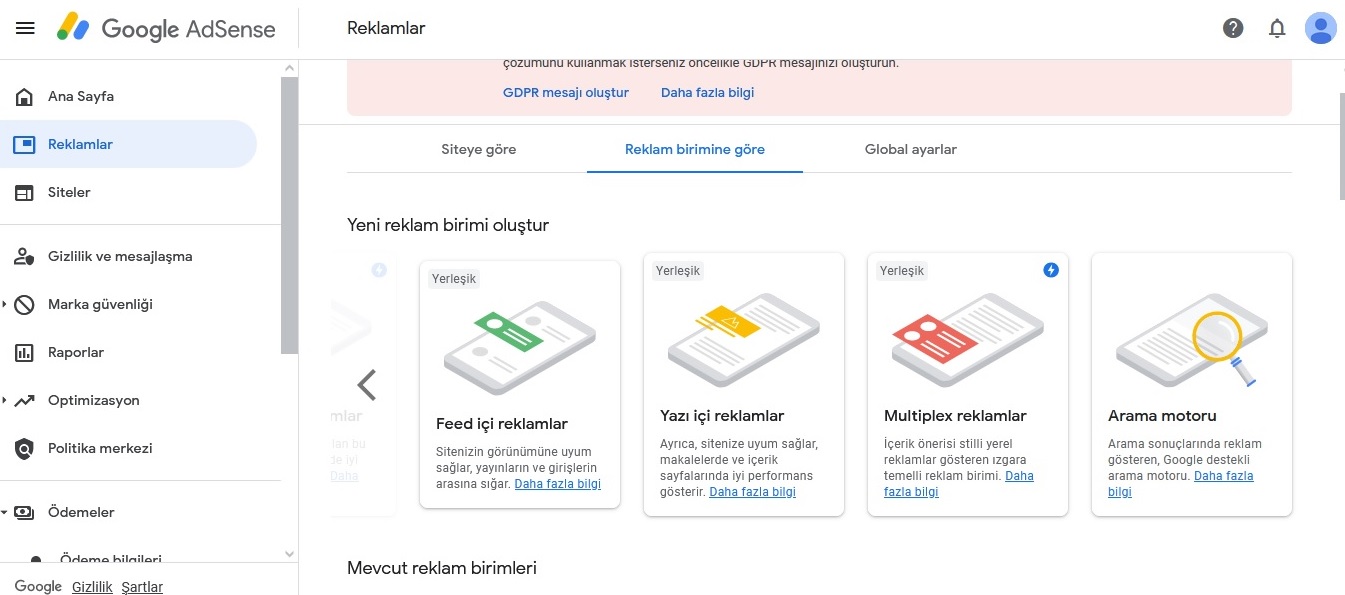
Task: Switch to the Global ayarlar tab
Action: (x=911, y=149)
